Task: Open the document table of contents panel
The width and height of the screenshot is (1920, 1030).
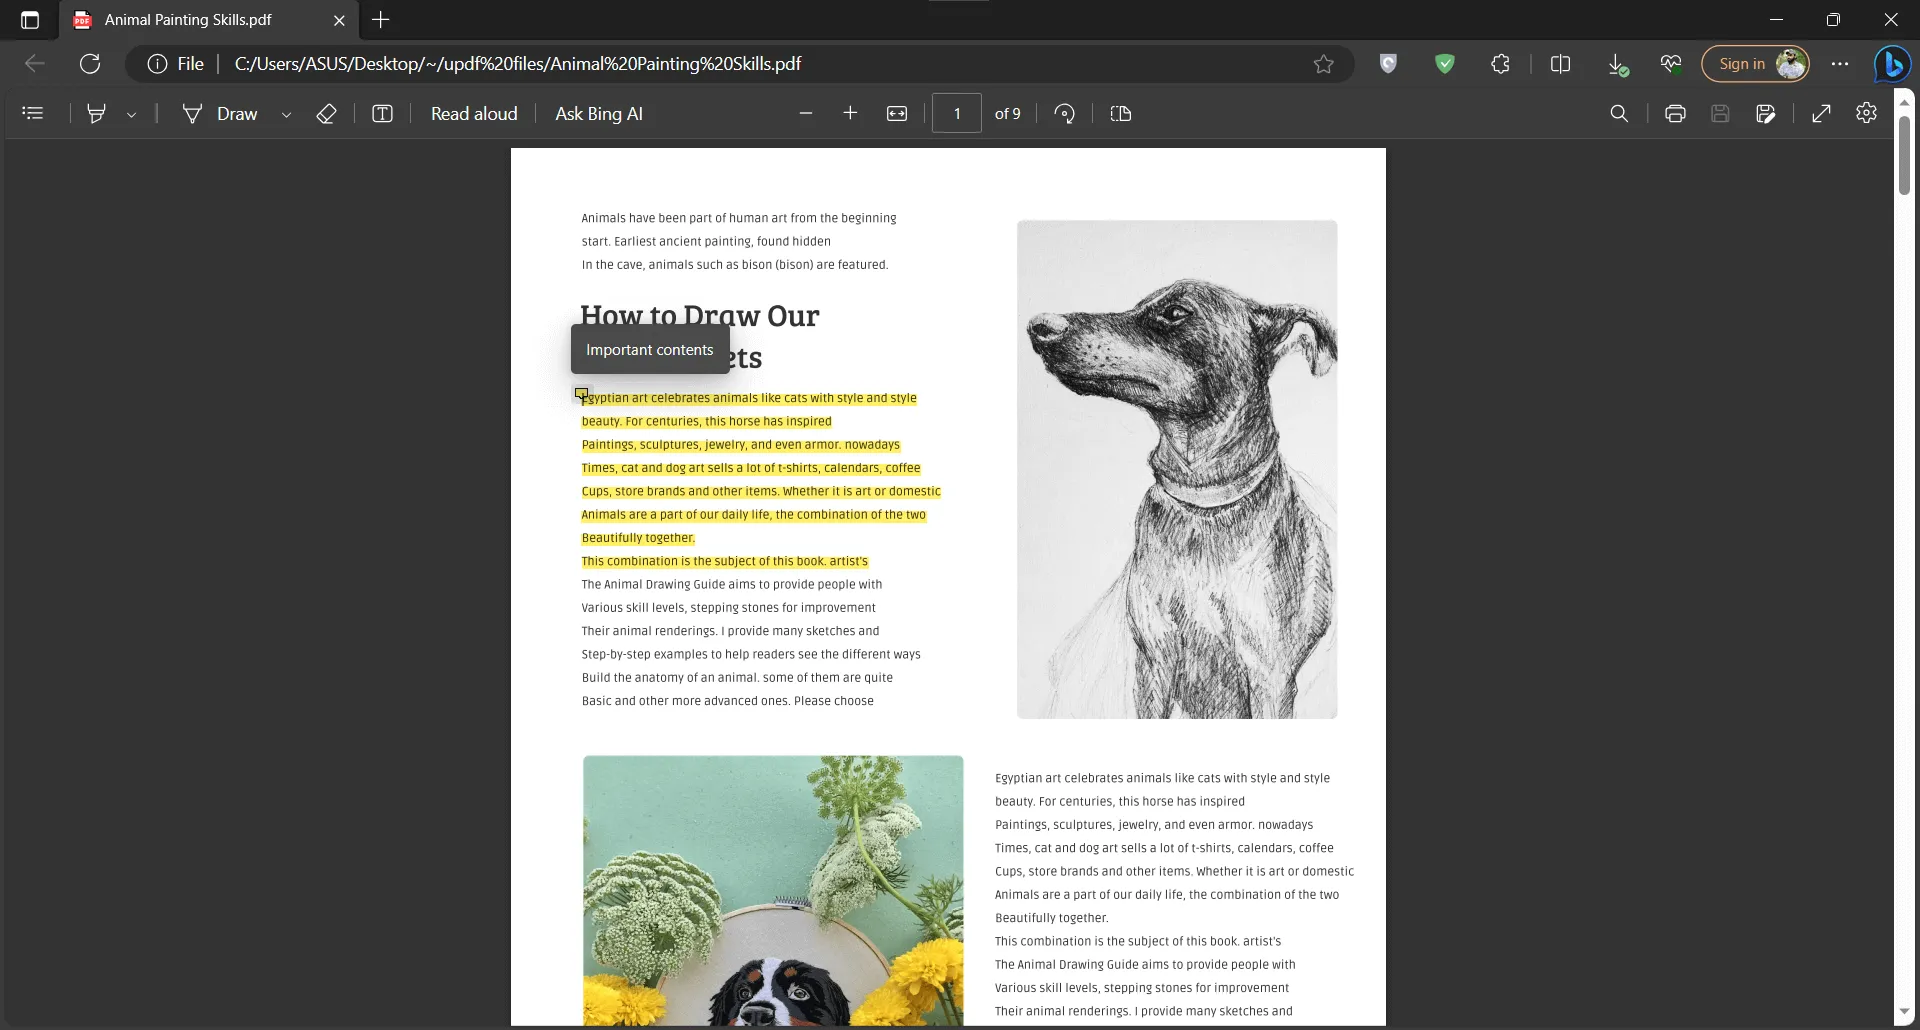Action: point(33,113)
